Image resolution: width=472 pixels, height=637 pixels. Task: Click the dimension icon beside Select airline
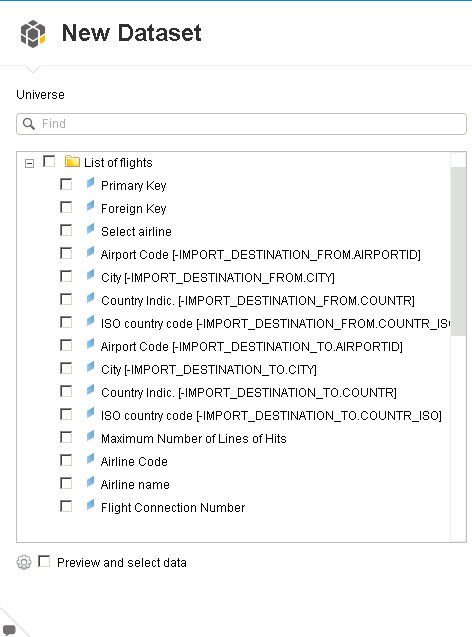tap(90, 230)
